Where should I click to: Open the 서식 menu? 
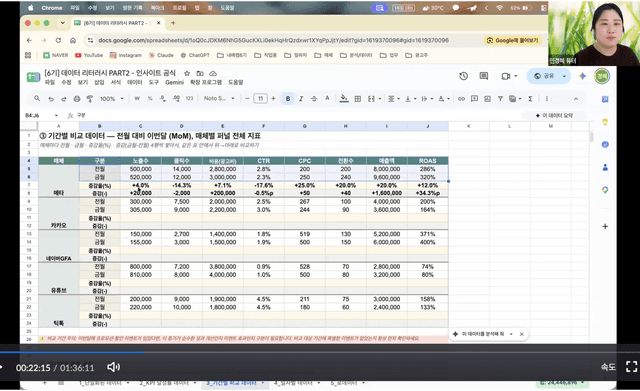[x=116, y=82]
